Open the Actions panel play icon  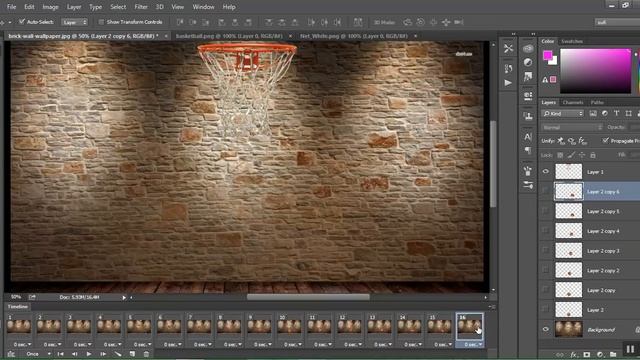click(508, 83)
